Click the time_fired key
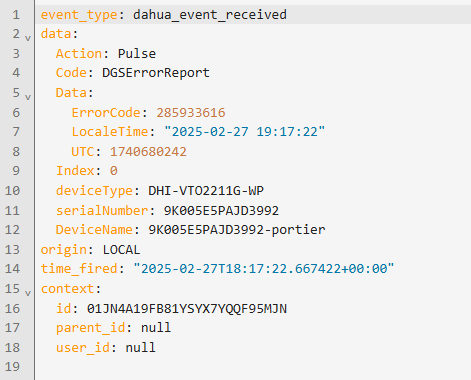Screen dimensions: 471x380 79,269
